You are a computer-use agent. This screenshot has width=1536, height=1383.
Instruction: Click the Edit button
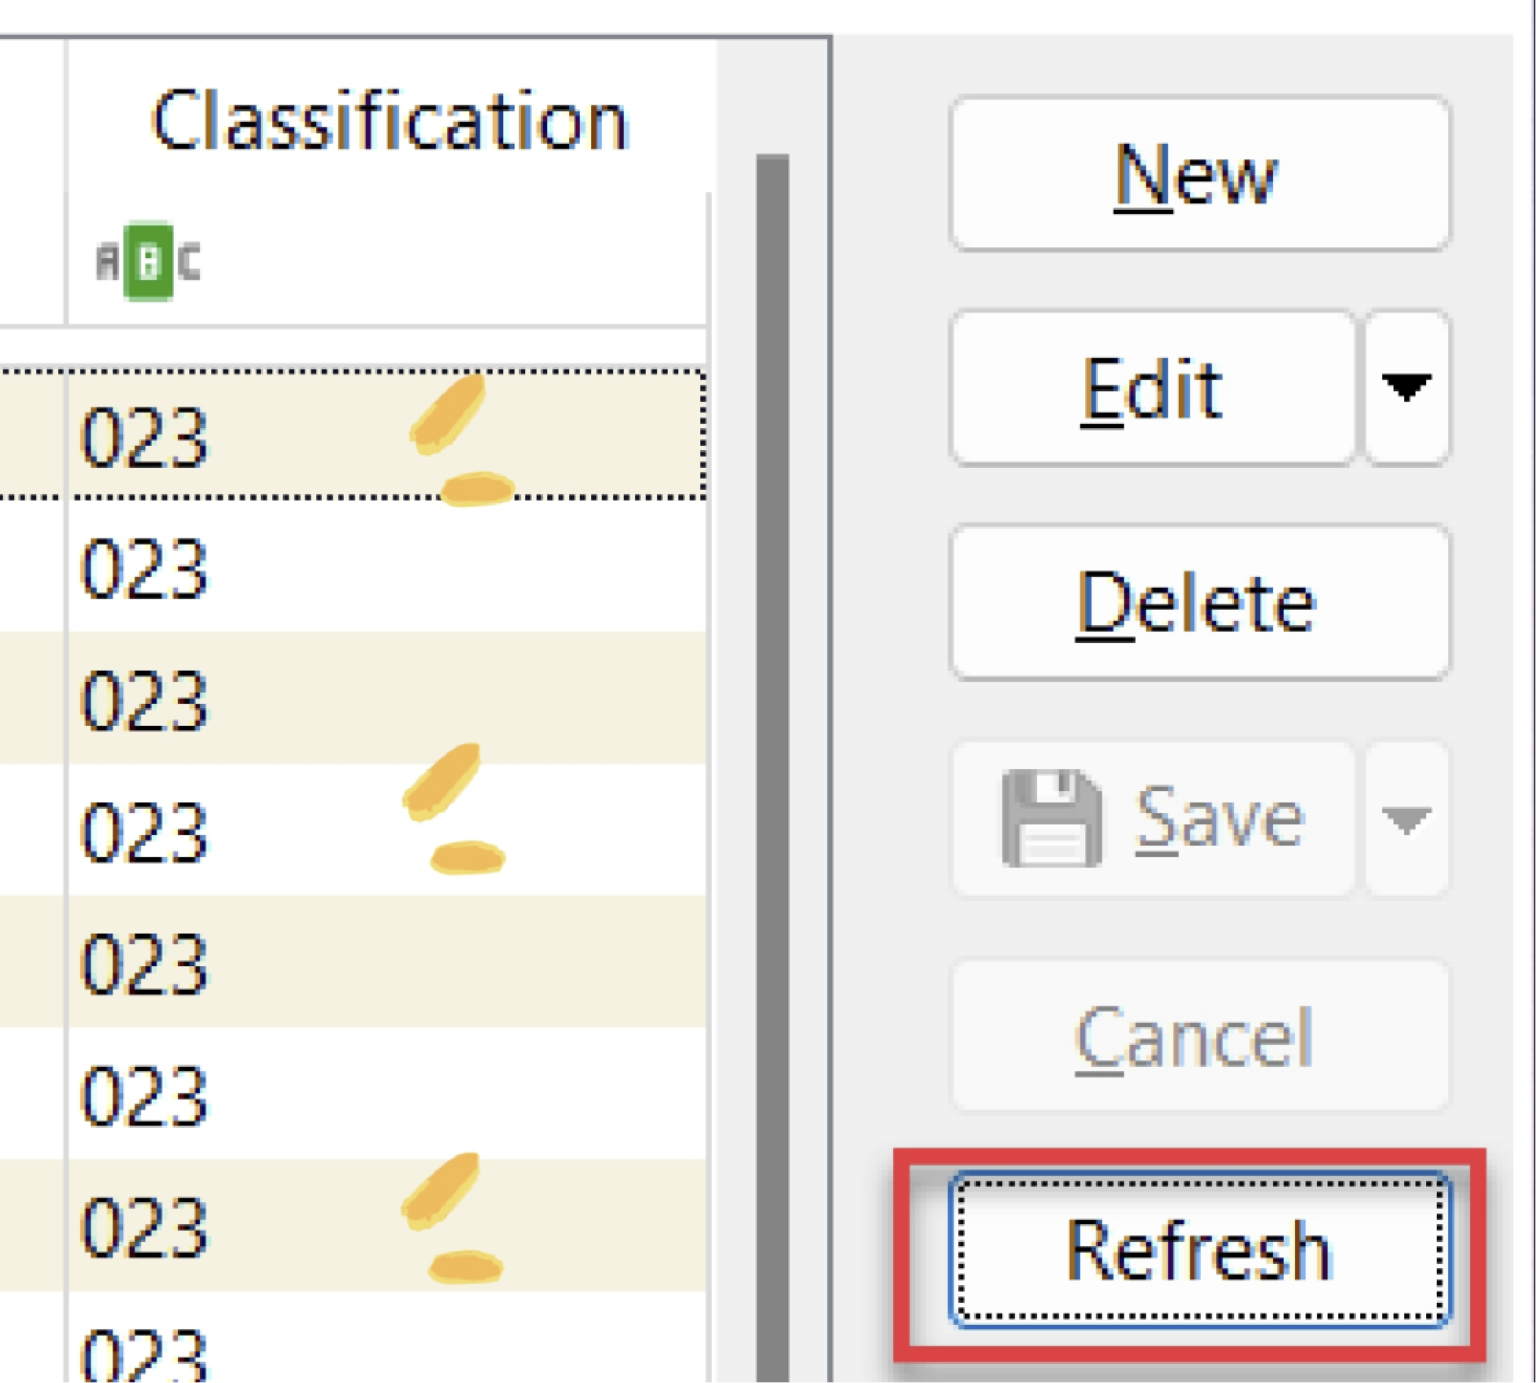(x=1153, y=388)
